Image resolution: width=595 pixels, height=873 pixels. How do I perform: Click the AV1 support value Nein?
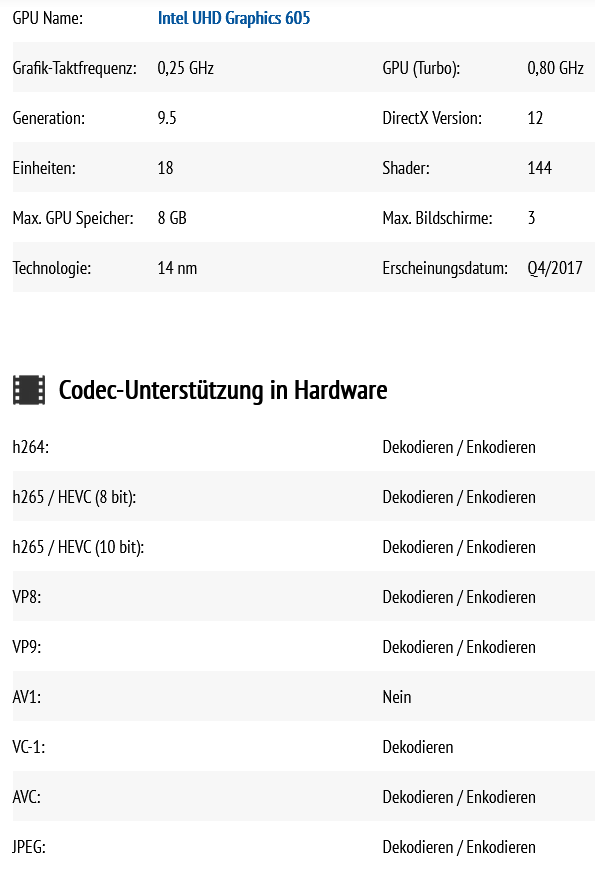(x=397, y=697)
